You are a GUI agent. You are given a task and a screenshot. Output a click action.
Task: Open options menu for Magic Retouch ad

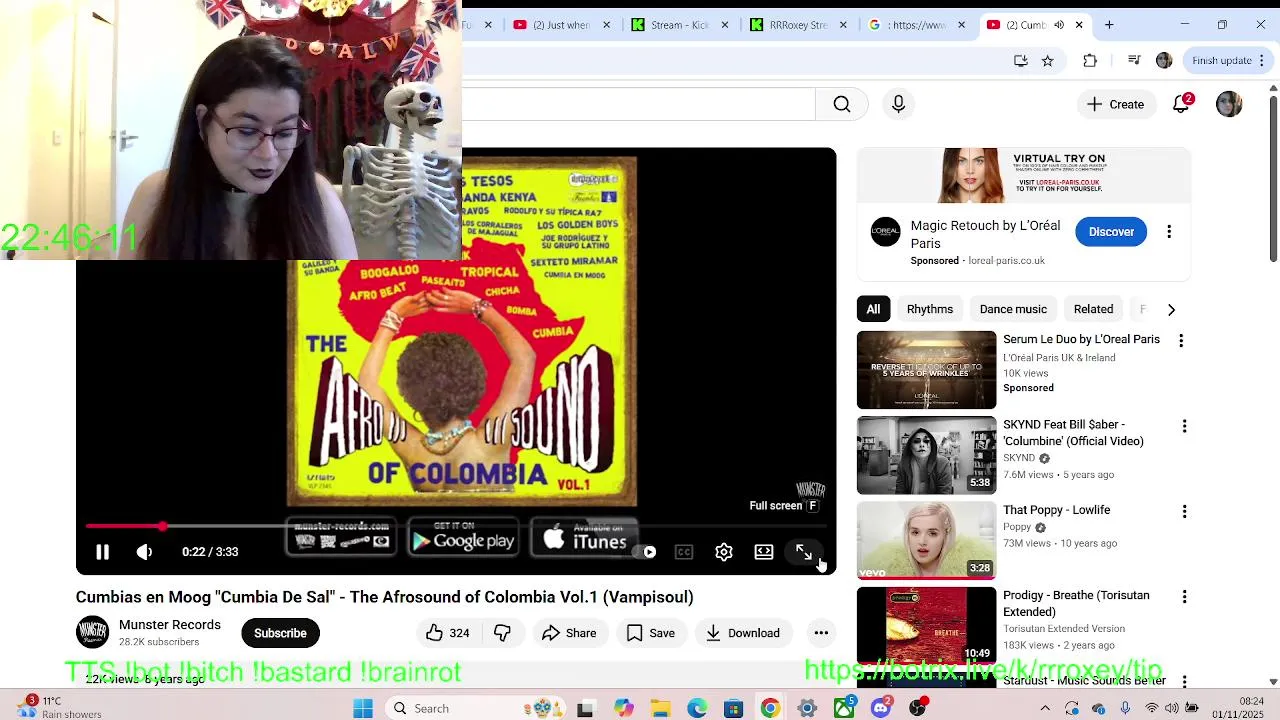(1169, 232)
